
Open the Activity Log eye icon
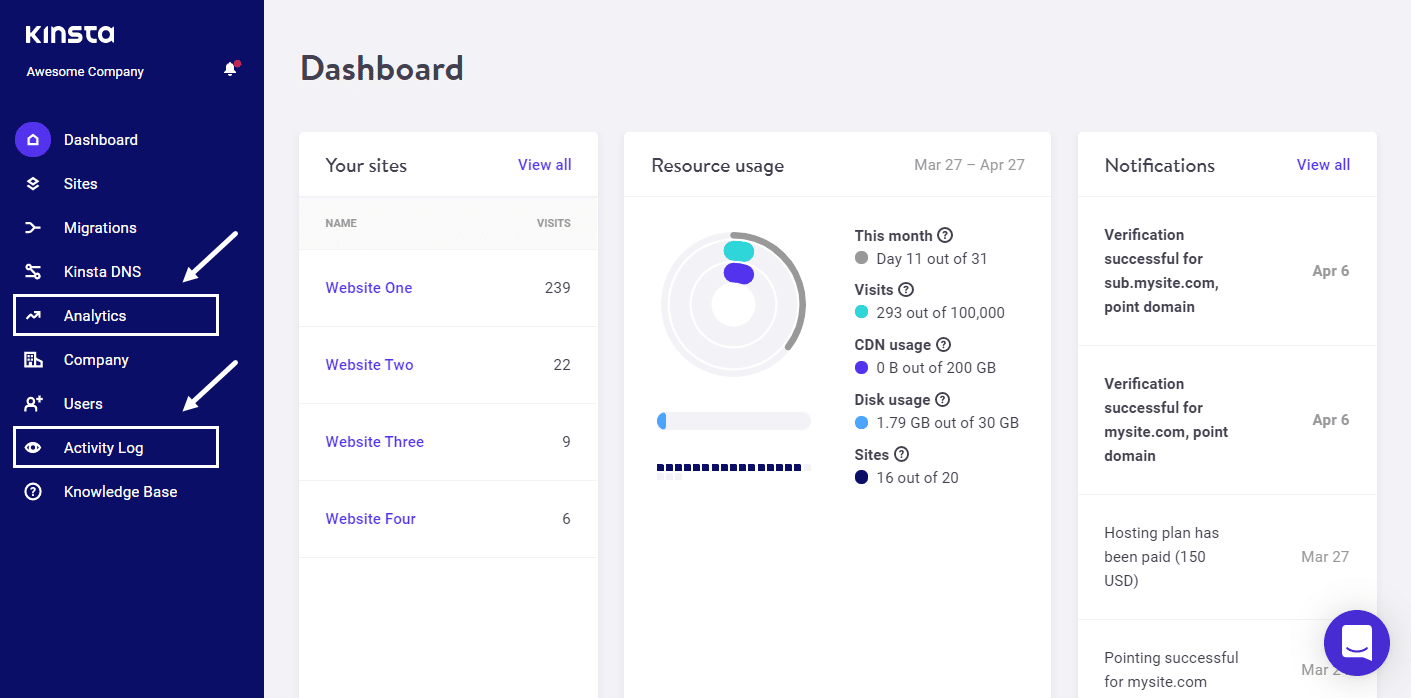coord(33,447)
